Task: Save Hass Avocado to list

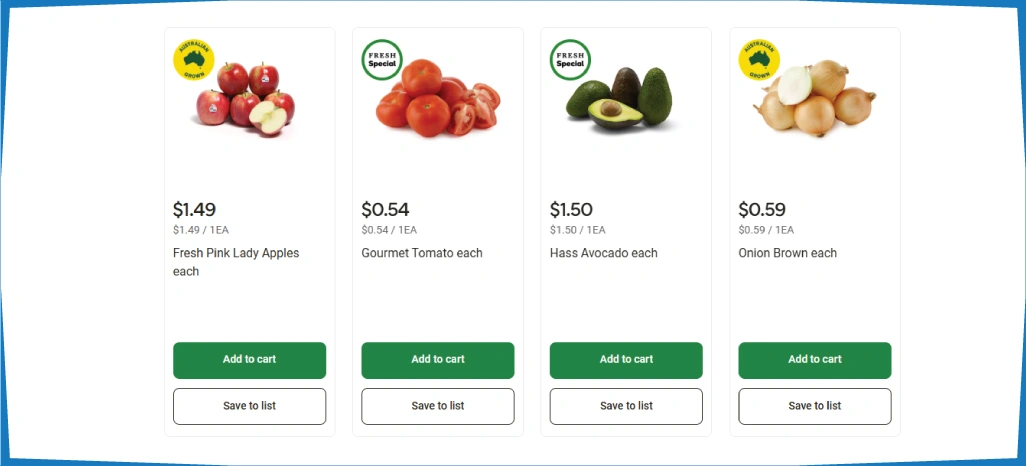Action: click(626, 406)
